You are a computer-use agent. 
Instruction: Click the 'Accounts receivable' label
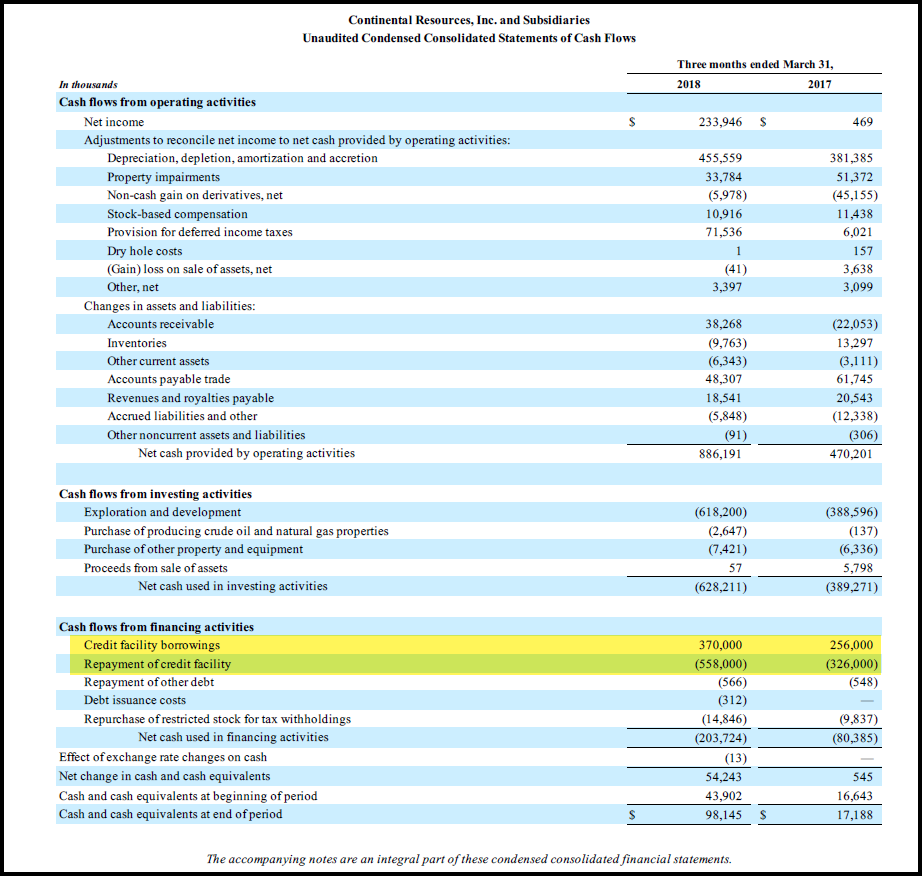point(161,324)
